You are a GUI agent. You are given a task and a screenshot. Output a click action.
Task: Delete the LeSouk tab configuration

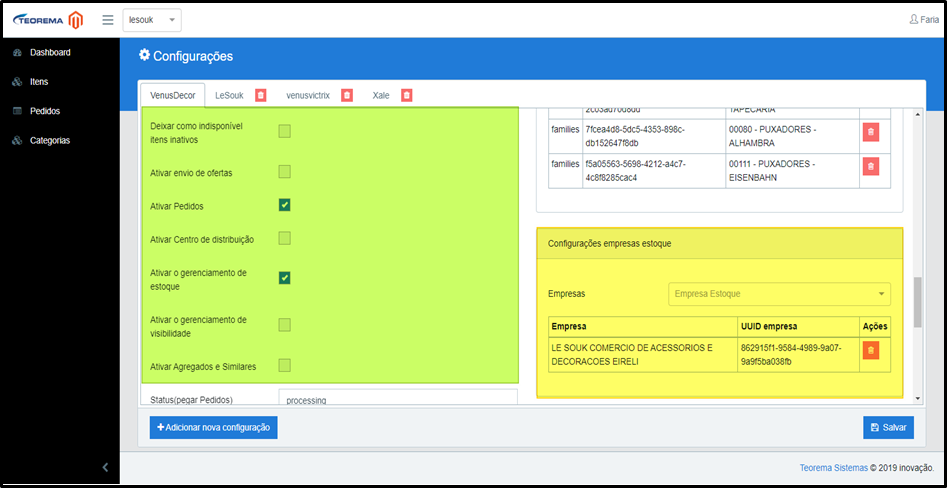click(260, 95)
